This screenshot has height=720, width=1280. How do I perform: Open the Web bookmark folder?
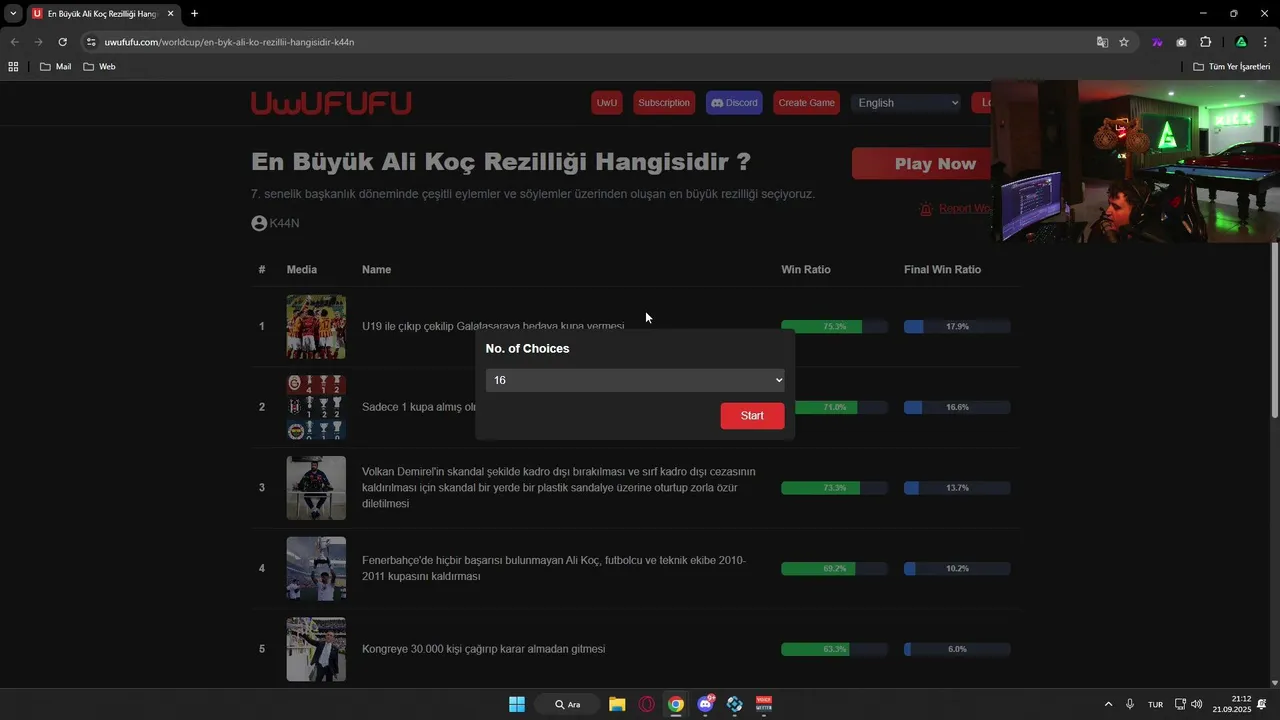[x=99, y=67]
